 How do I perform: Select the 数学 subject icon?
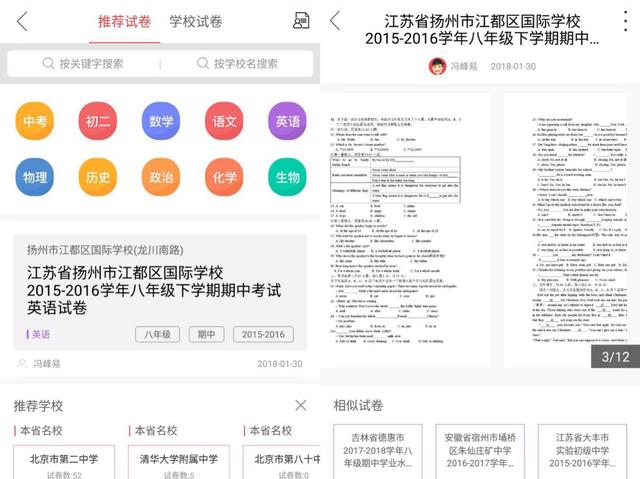click(x=161, y=121)
